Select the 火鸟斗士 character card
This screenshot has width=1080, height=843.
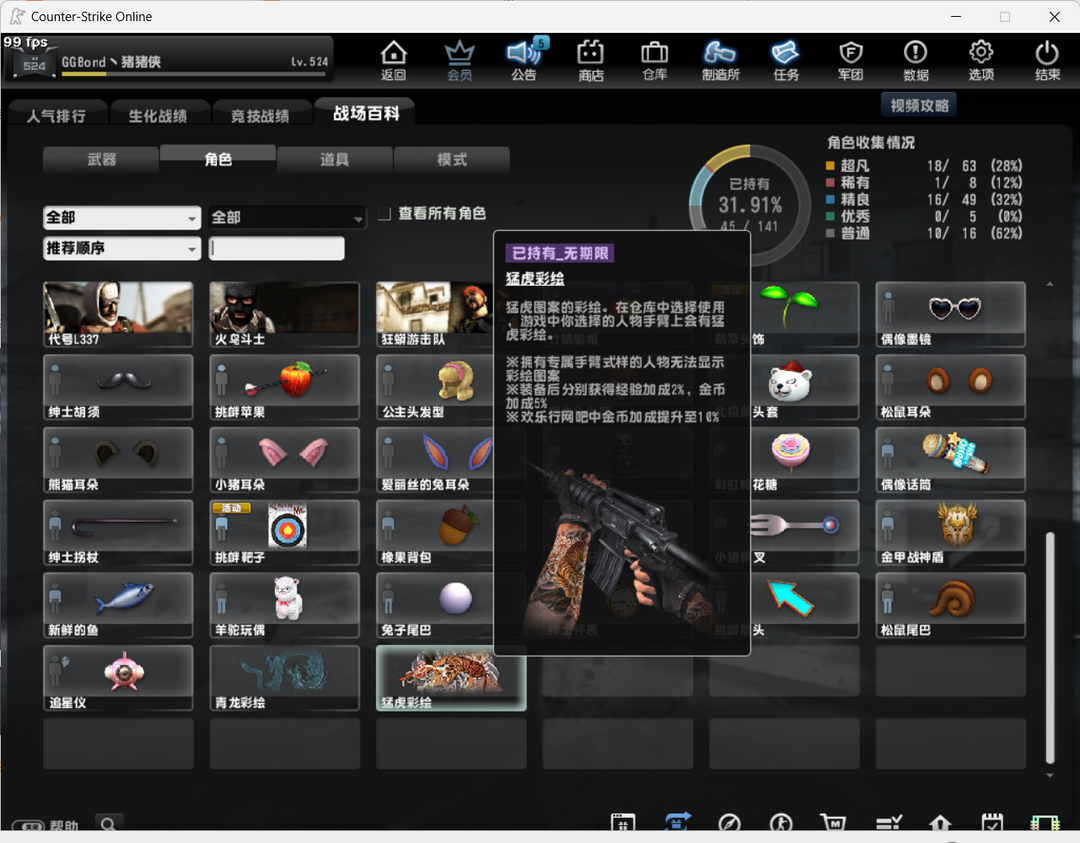click(x=284, y=314)
